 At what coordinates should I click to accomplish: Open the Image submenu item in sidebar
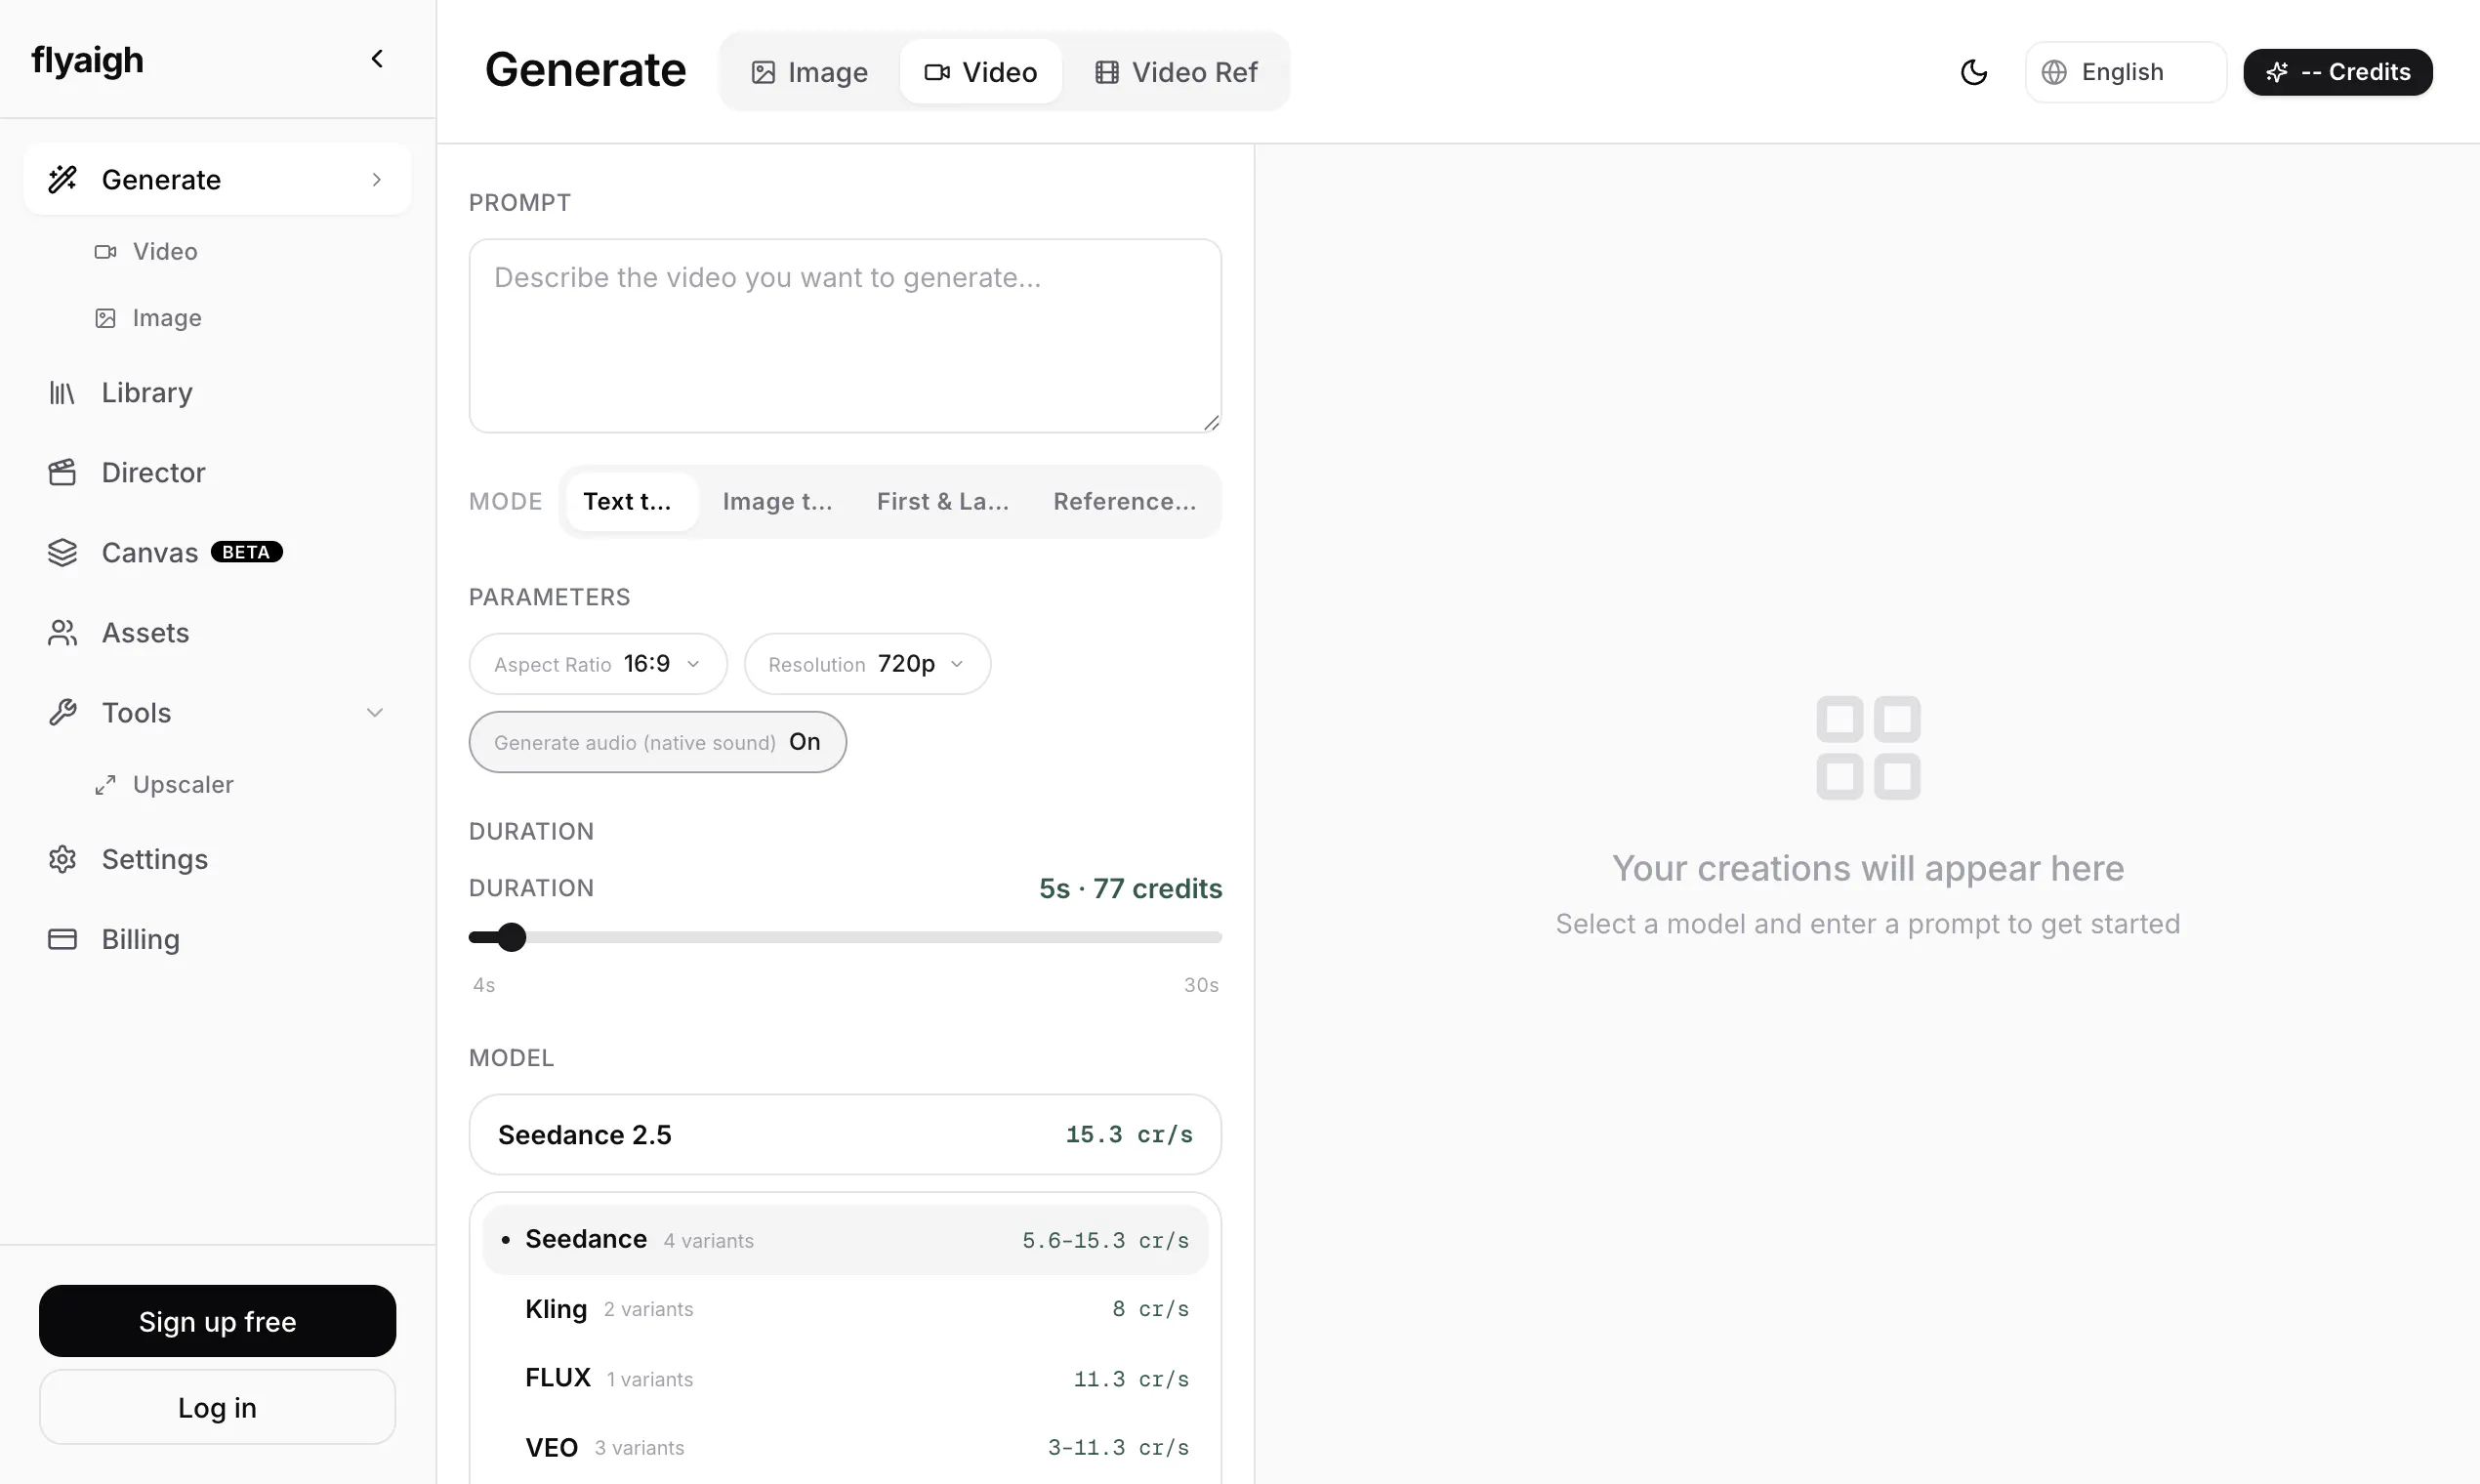[167, 318]
